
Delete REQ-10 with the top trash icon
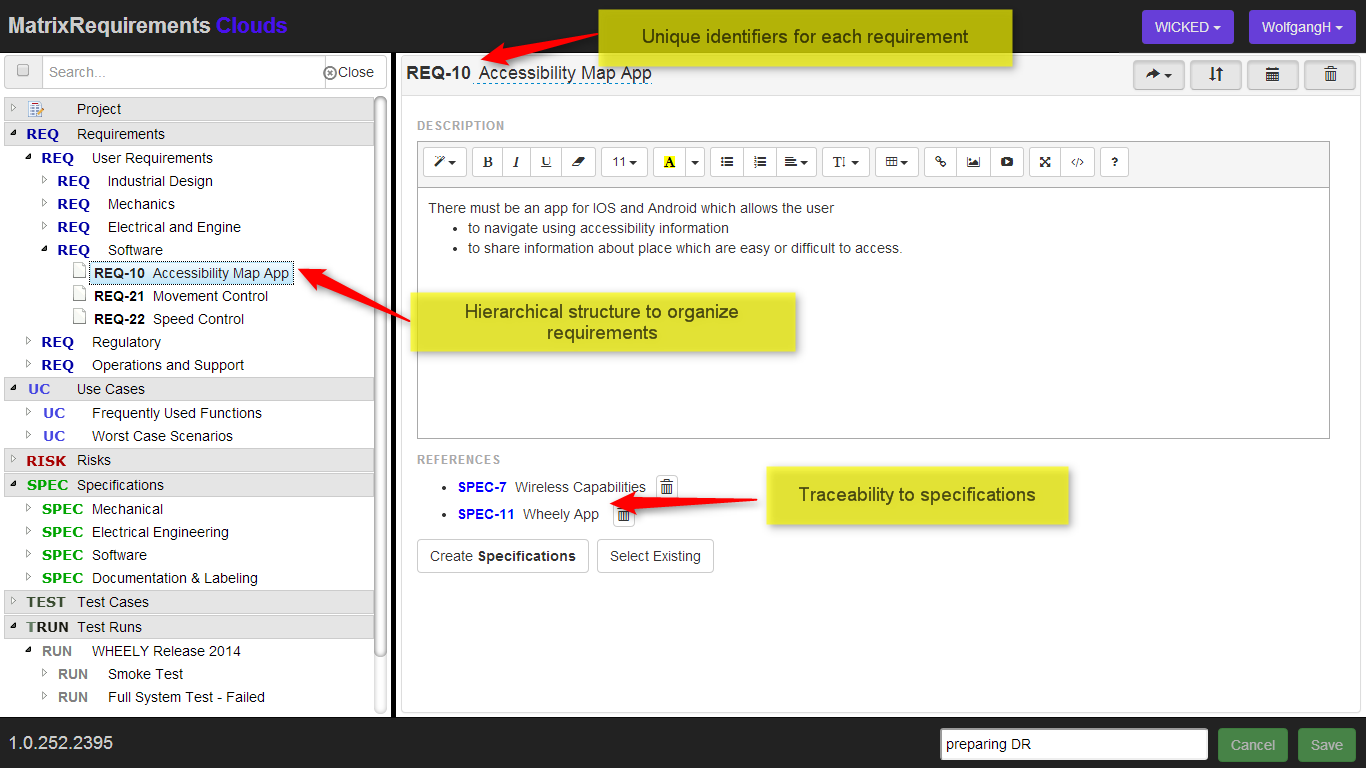coord(1330,75)
